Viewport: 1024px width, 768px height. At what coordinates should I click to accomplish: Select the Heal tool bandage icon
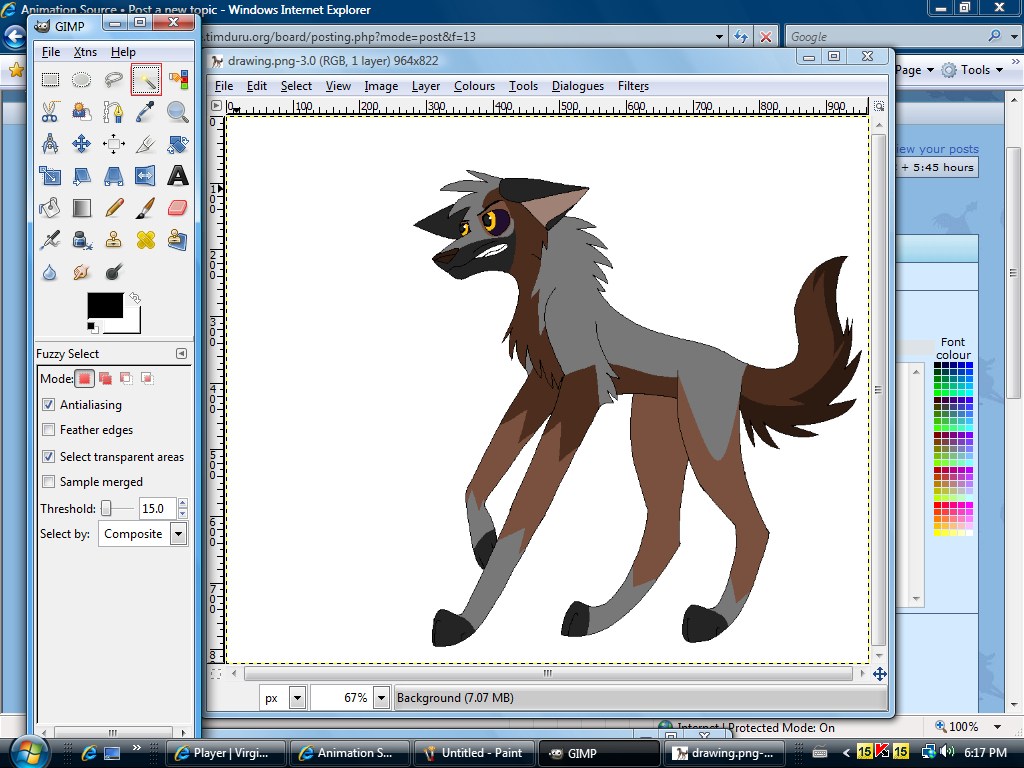[x=146, y=240]
